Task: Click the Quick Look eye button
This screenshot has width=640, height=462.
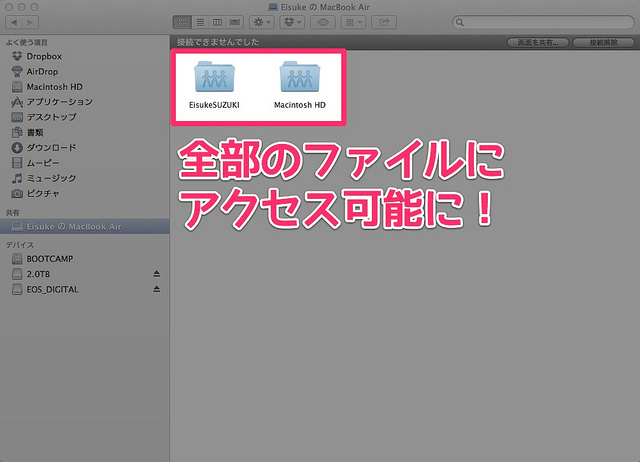Action: [323, 22]
